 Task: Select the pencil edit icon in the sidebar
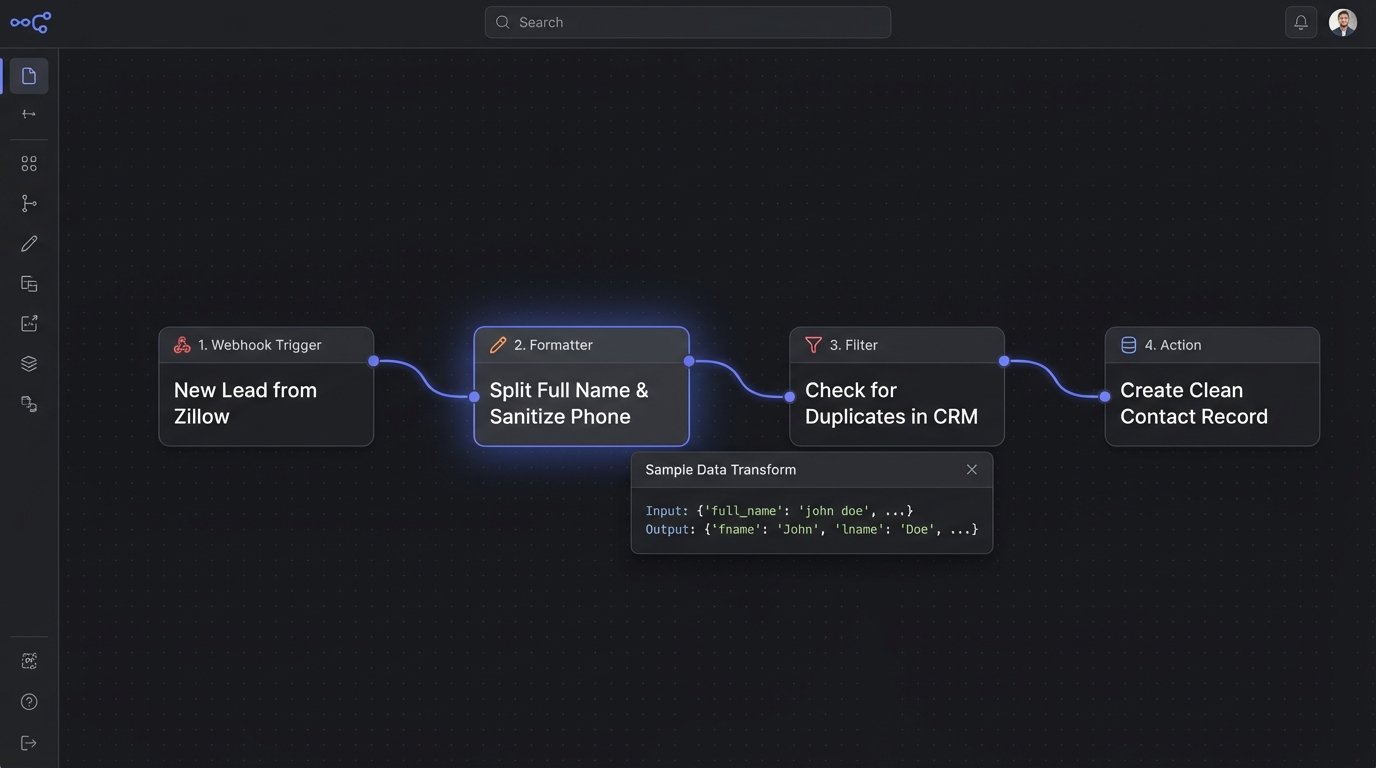tap(26, 241)
